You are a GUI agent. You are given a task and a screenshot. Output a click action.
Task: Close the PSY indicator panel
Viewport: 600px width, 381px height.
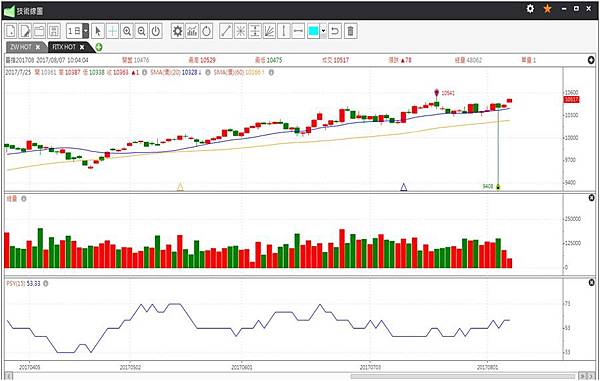591,283
